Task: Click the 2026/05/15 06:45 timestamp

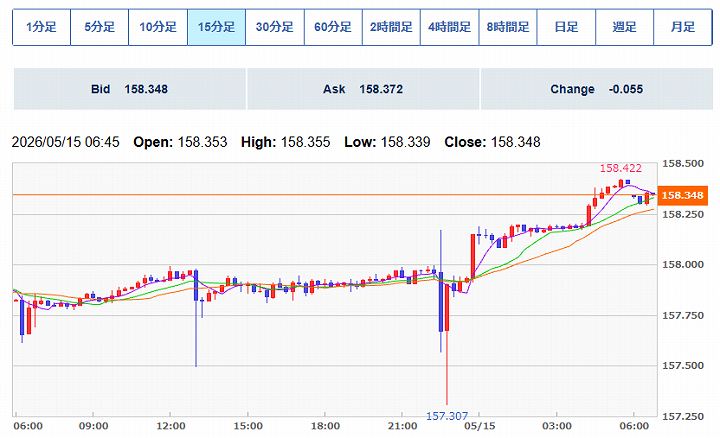Action: (x=65, y=142)
